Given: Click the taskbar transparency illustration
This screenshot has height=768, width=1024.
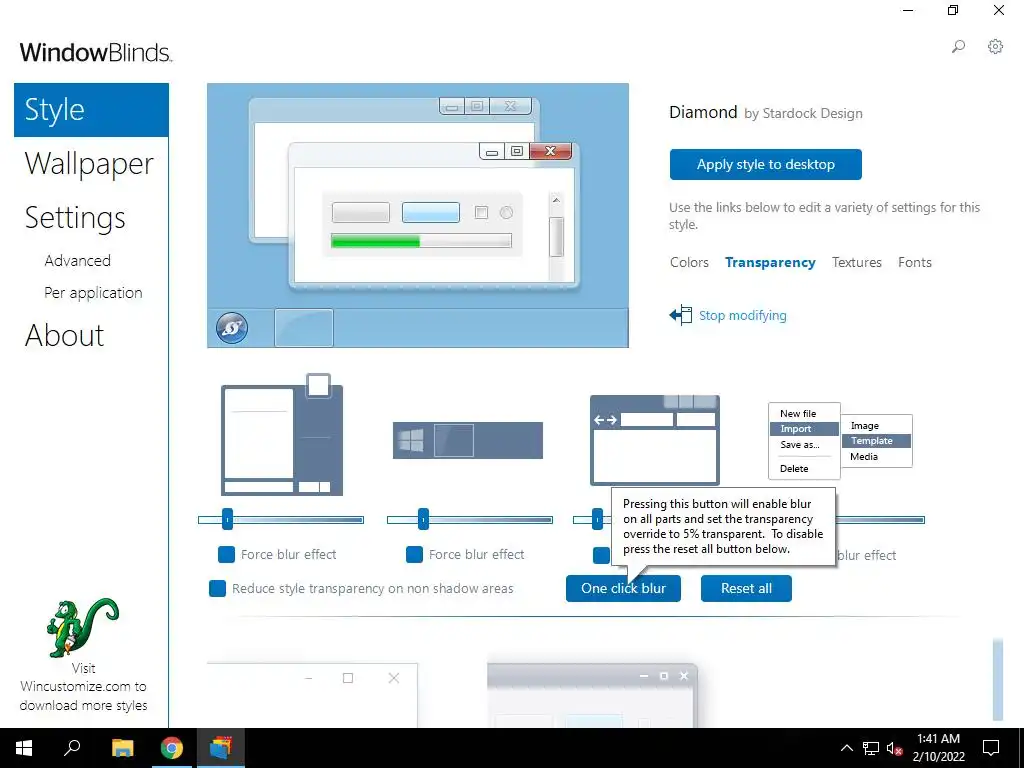Looking at the screenshot, I should 468,440.
